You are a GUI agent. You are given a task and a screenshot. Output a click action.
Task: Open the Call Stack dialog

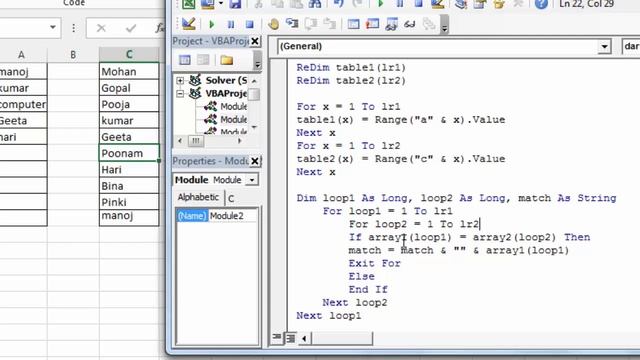tap(429, 24)
